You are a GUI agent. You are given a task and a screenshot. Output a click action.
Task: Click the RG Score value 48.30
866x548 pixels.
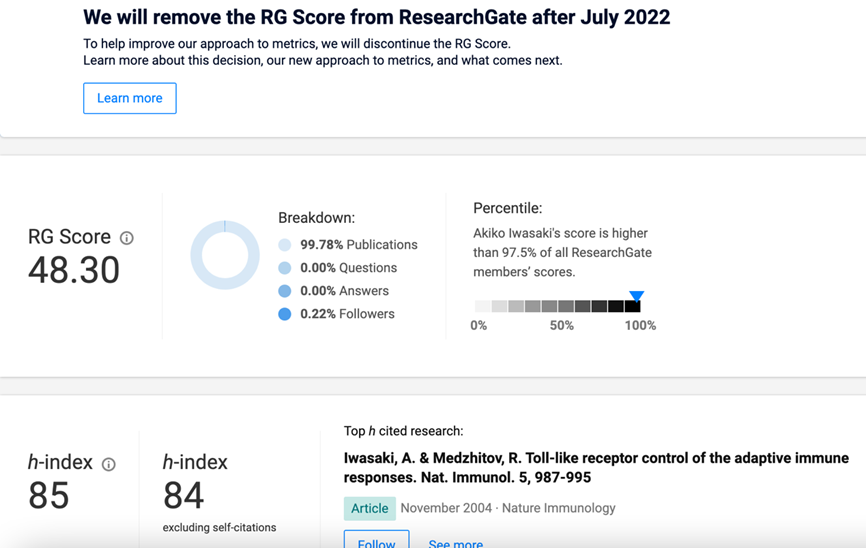(x=74, y=270)
